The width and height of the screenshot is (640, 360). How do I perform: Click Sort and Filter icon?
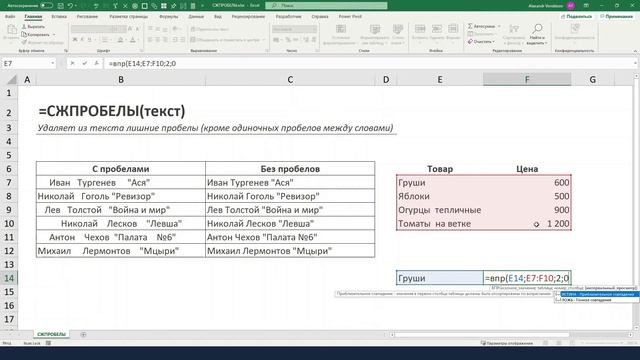click(514, 29)
